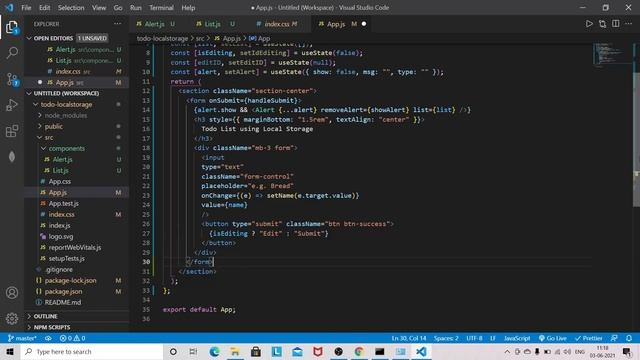The width and height of the screenshot is (640, 360).
Task: Open notifications bell in status bar
Action: coord(629,338)
